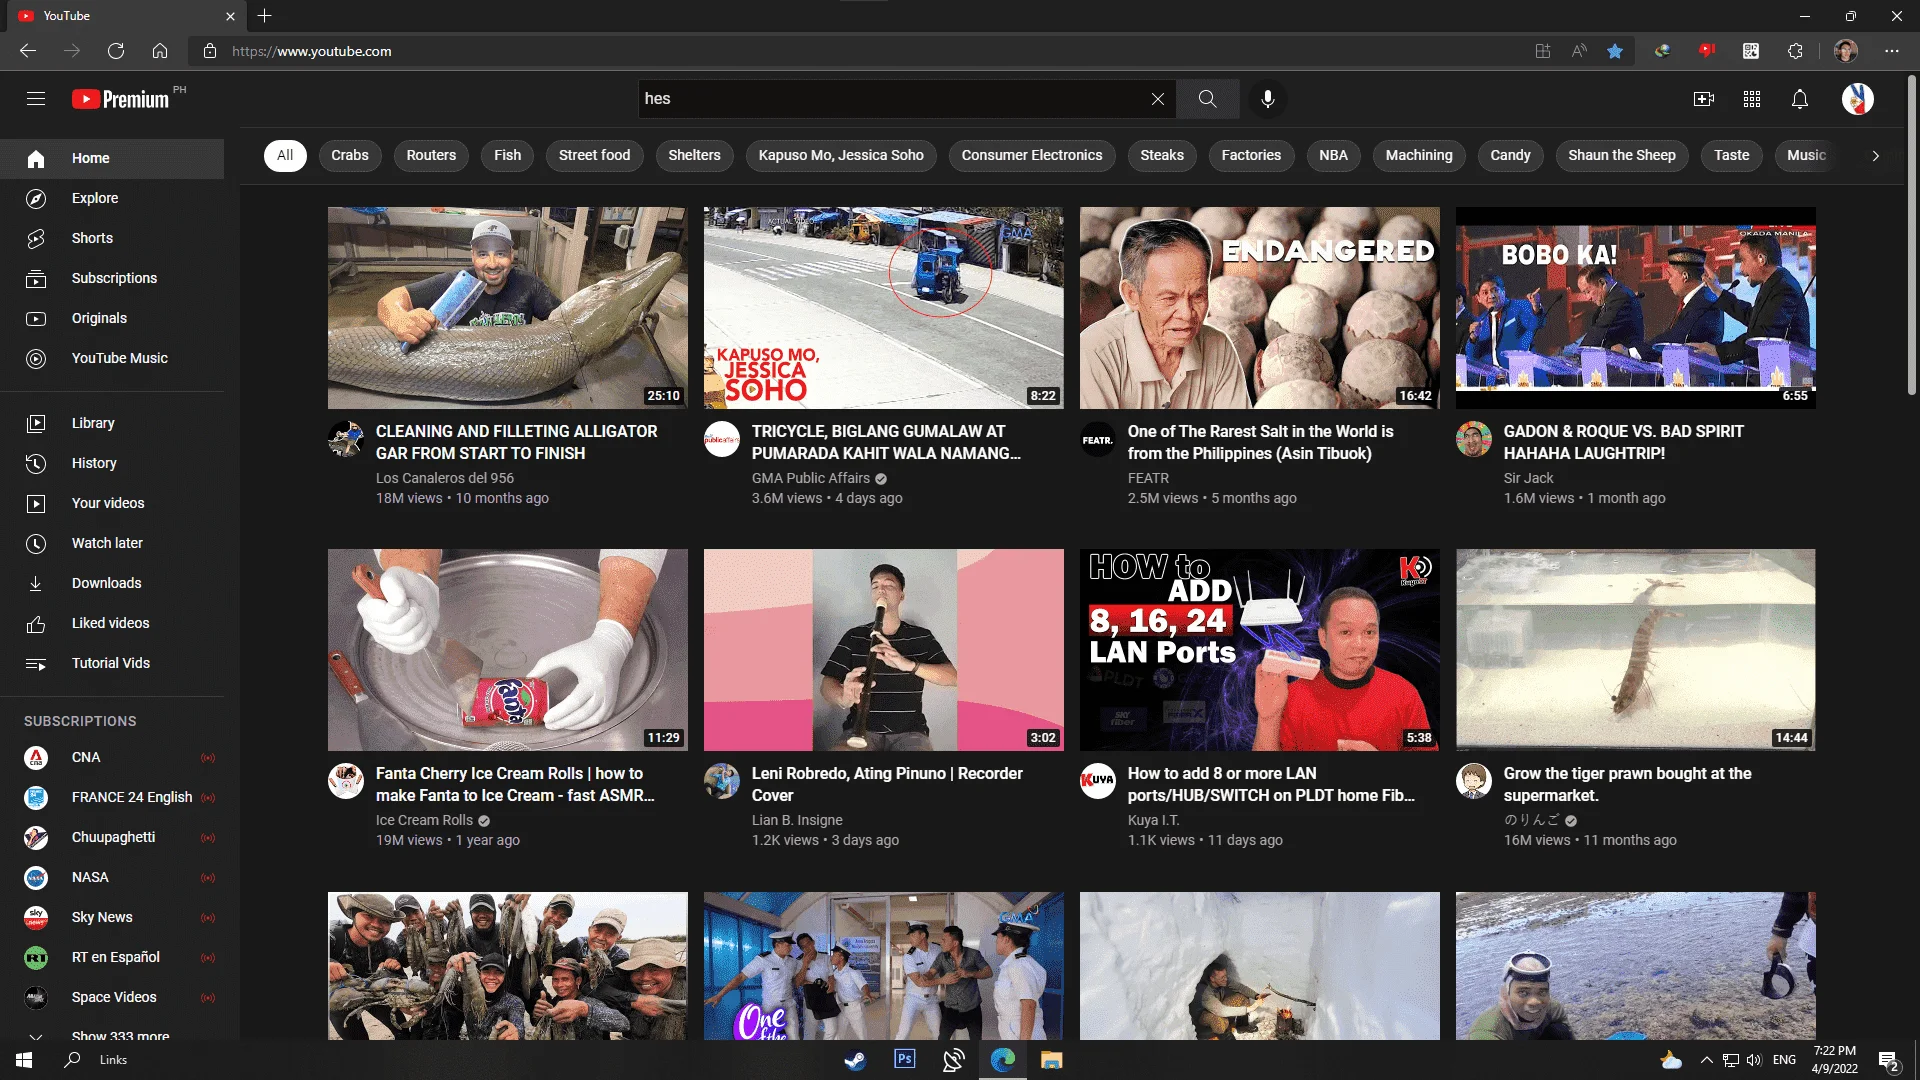Filter by the Shaun the Sheep chip
1920x1080 pixels.
[1621, 155]
